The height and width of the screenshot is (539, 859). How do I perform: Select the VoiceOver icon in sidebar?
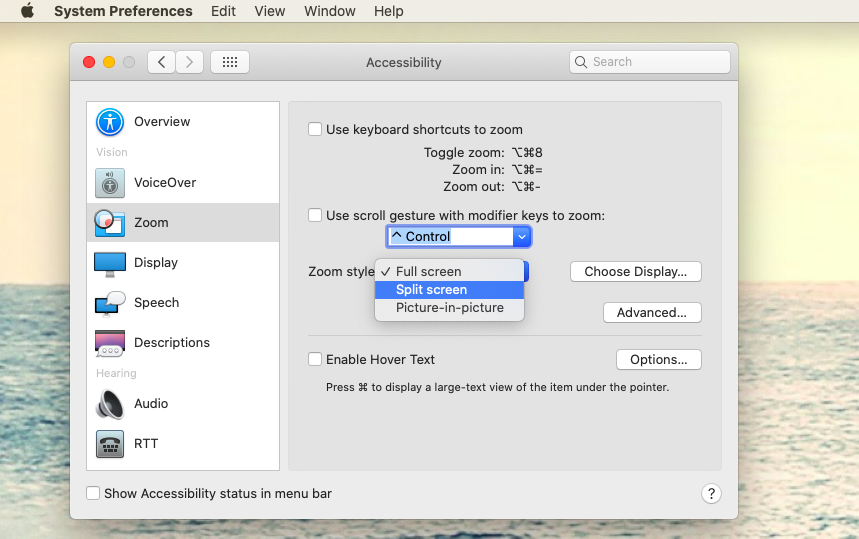(110, 183)
